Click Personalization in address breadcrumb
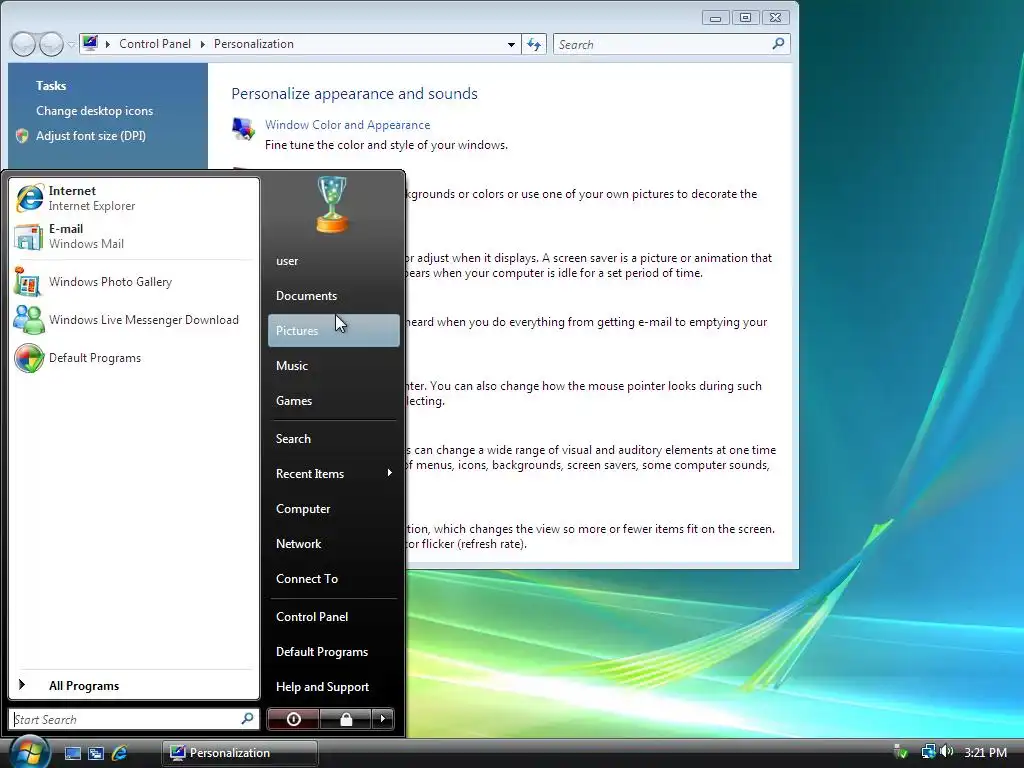The image size is (1024, 768). pos(253,44)
